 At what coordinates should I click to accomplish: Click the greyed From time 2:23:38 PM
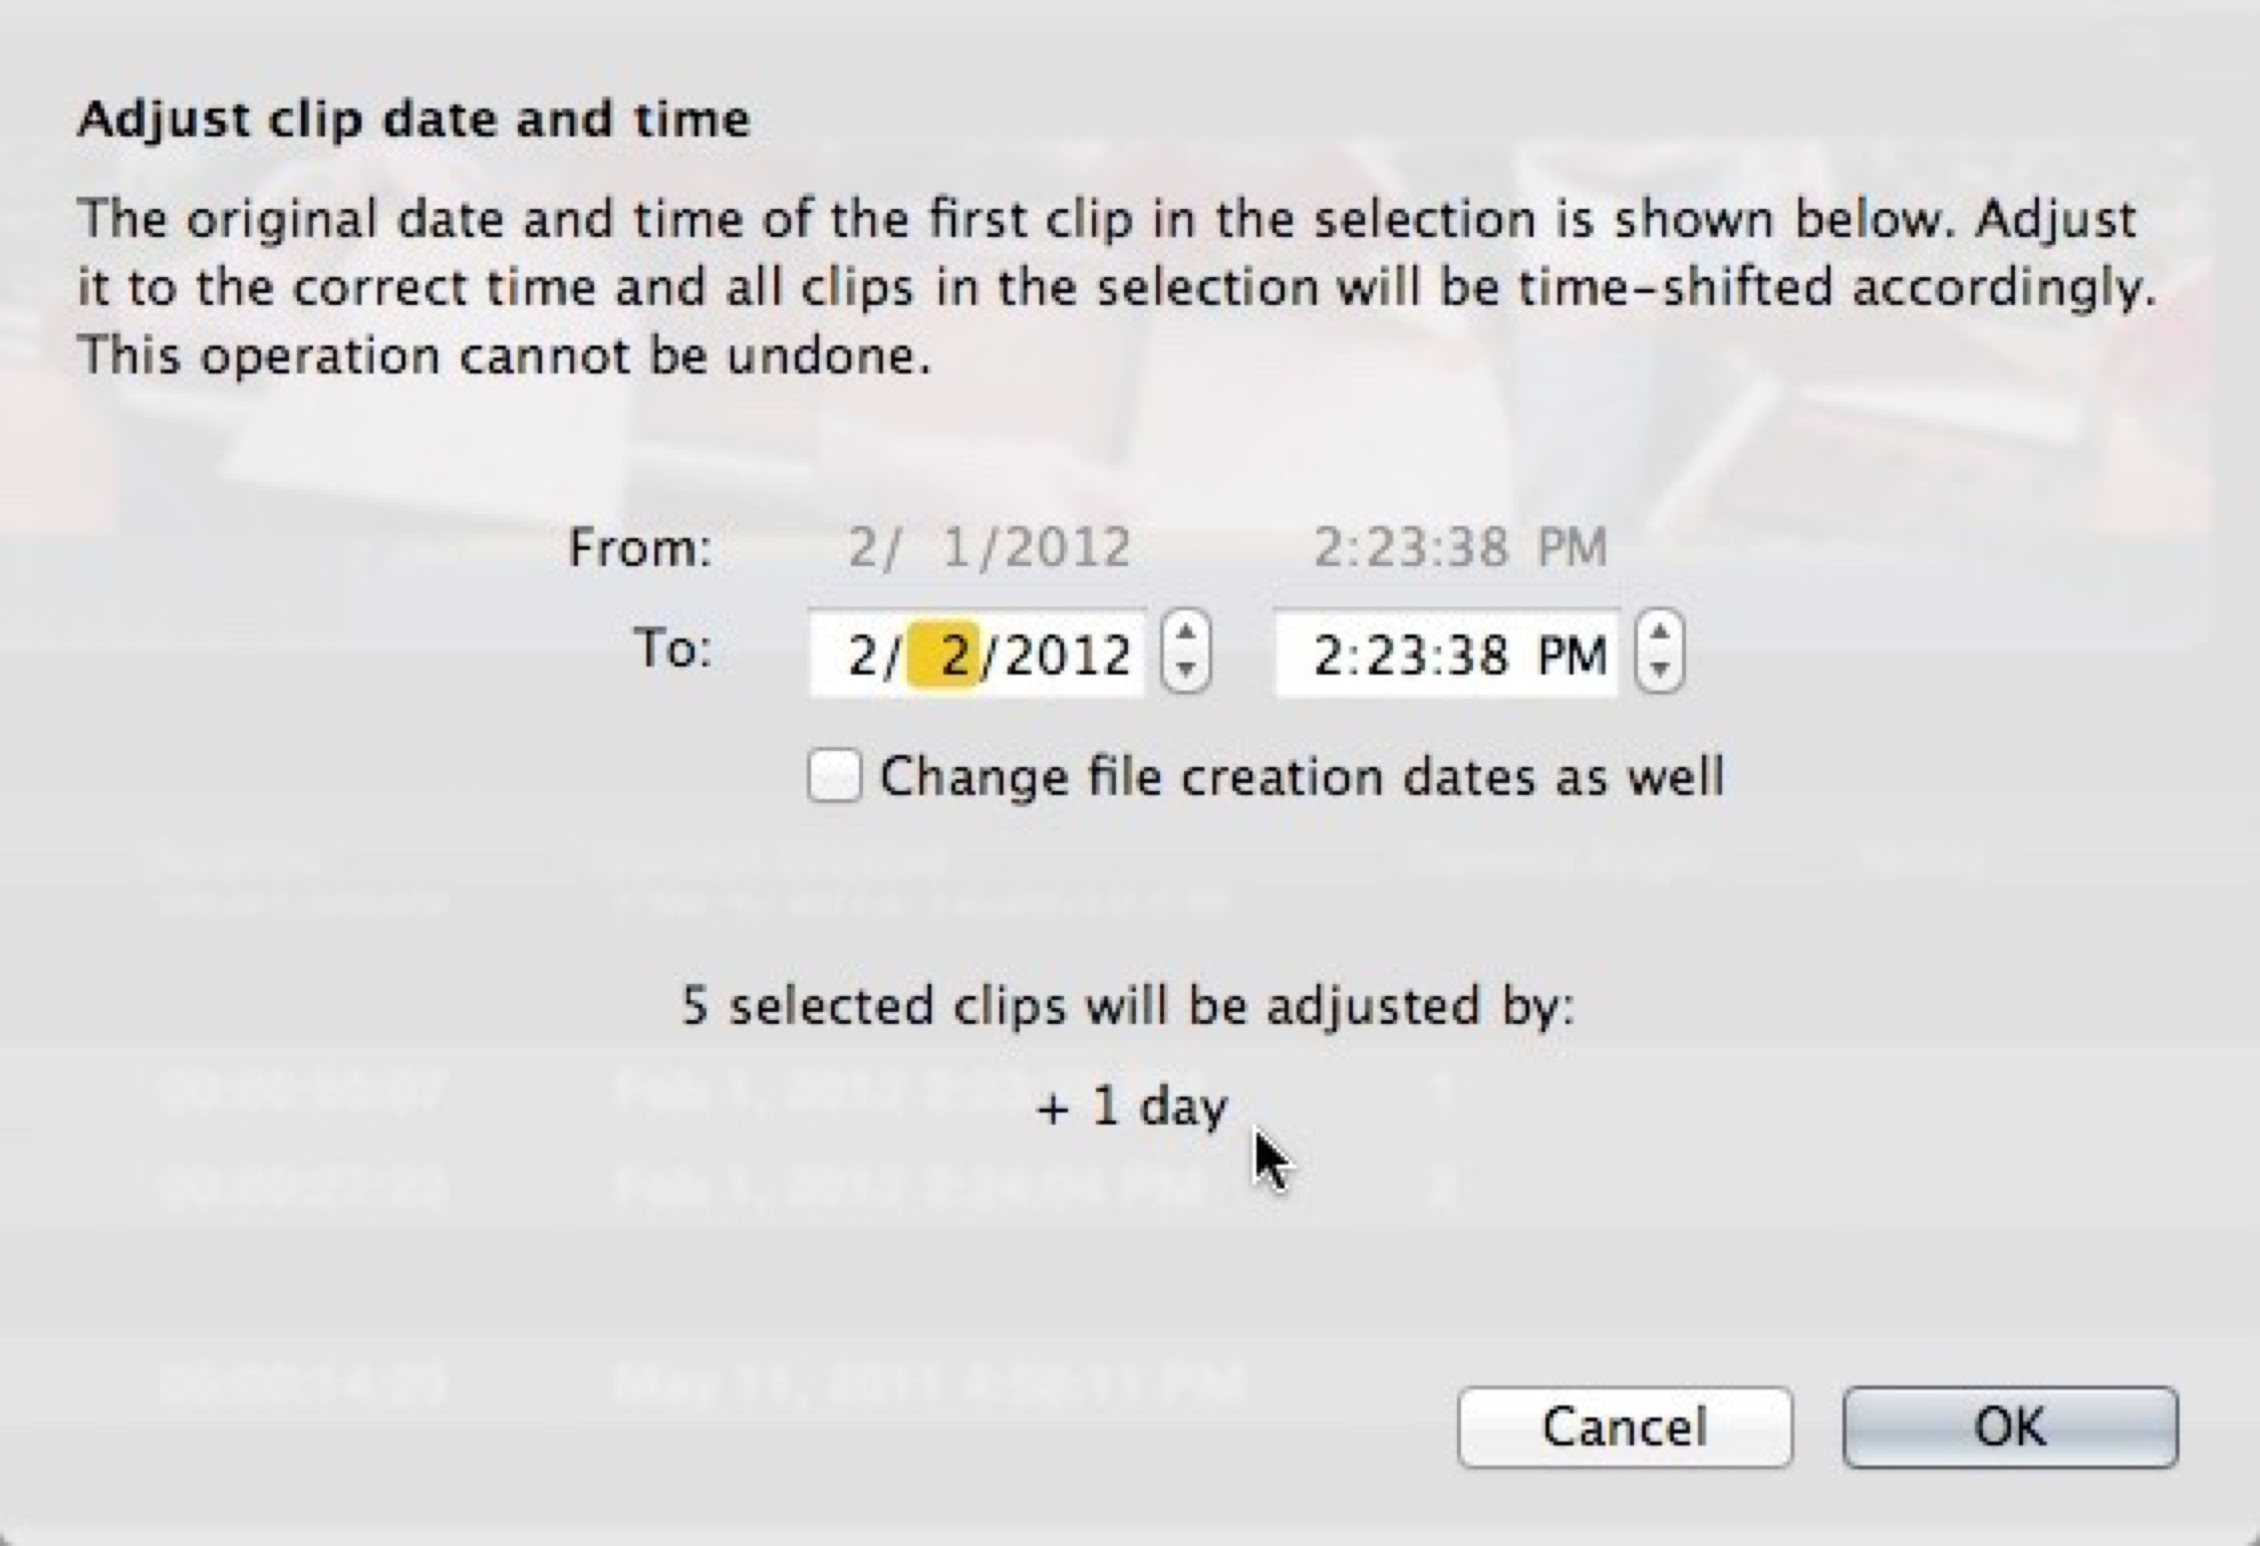tap(1459, 548)
